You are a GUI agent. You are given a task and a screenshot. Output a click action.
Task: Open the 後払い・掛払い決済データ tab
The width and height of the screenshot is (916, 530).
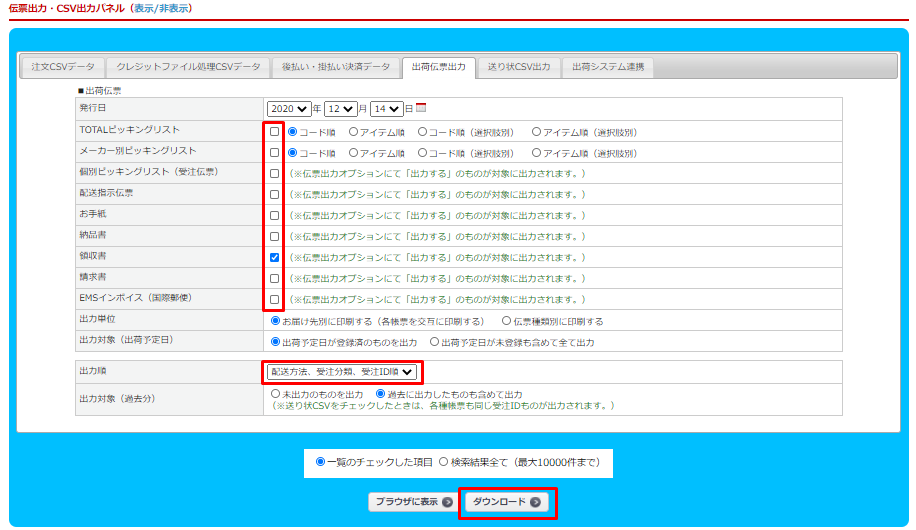[x=336, y=67]
